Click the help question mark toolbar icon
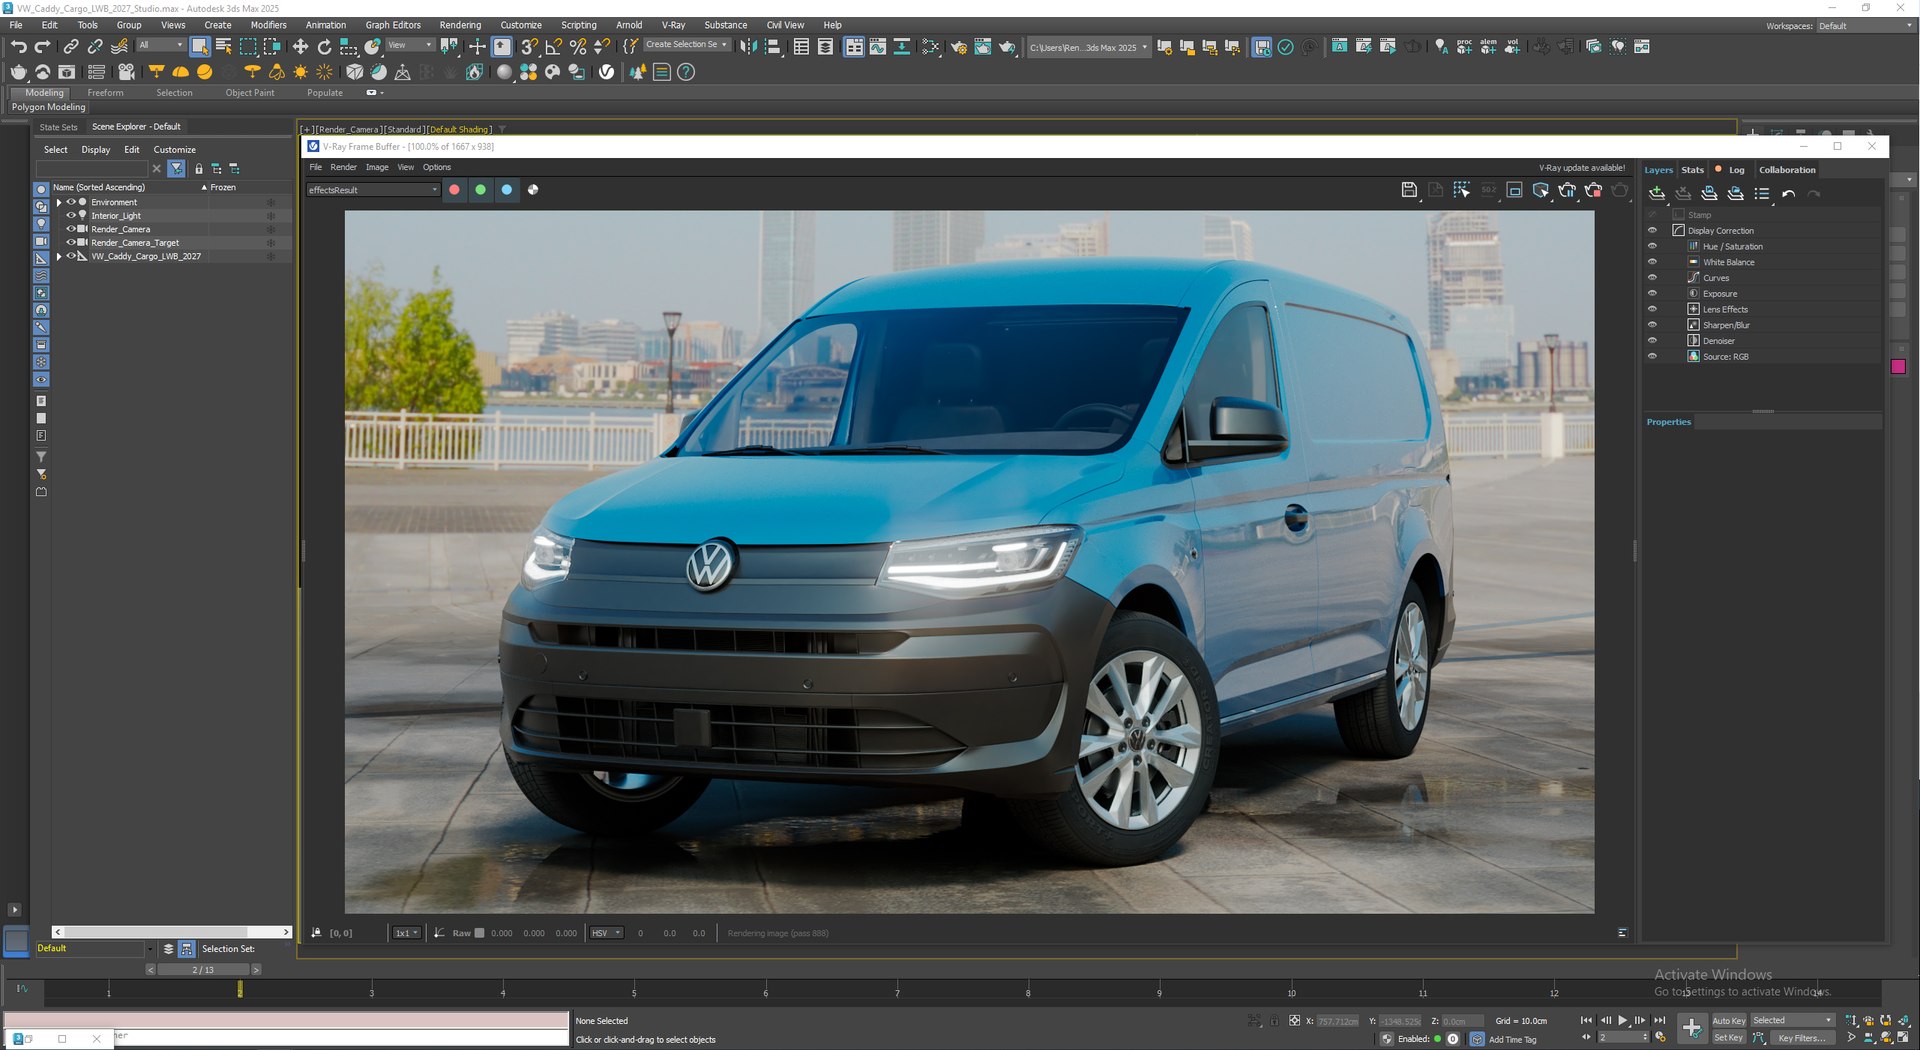Image resolution: width=1920 pixels, height=1050 pixels. click(686, 72)
